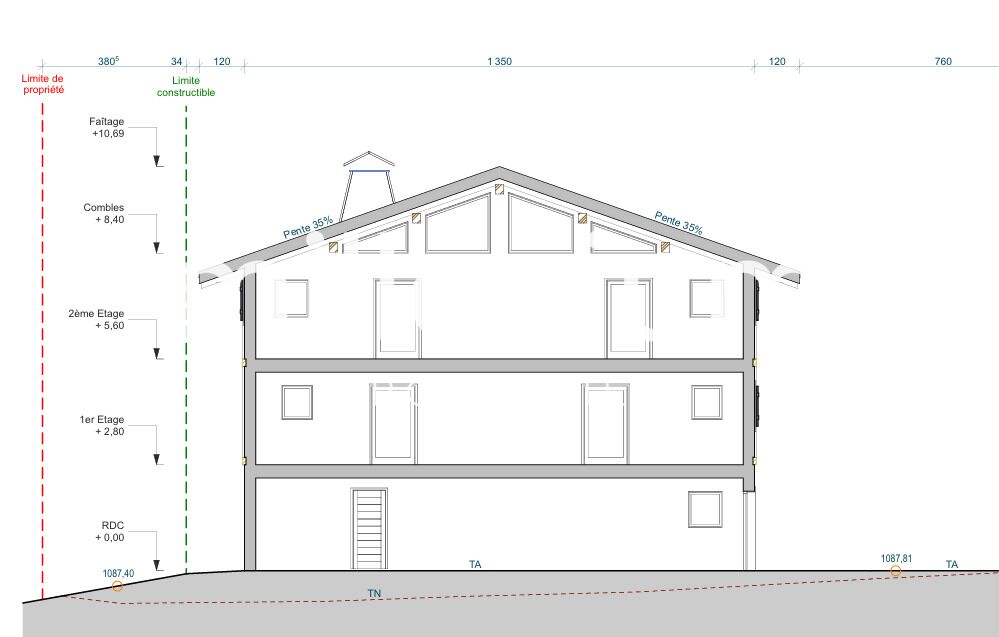Viewport: 999px width, 637px height.
Task: Select the slatted ground floor door
Action: [369, 529]
